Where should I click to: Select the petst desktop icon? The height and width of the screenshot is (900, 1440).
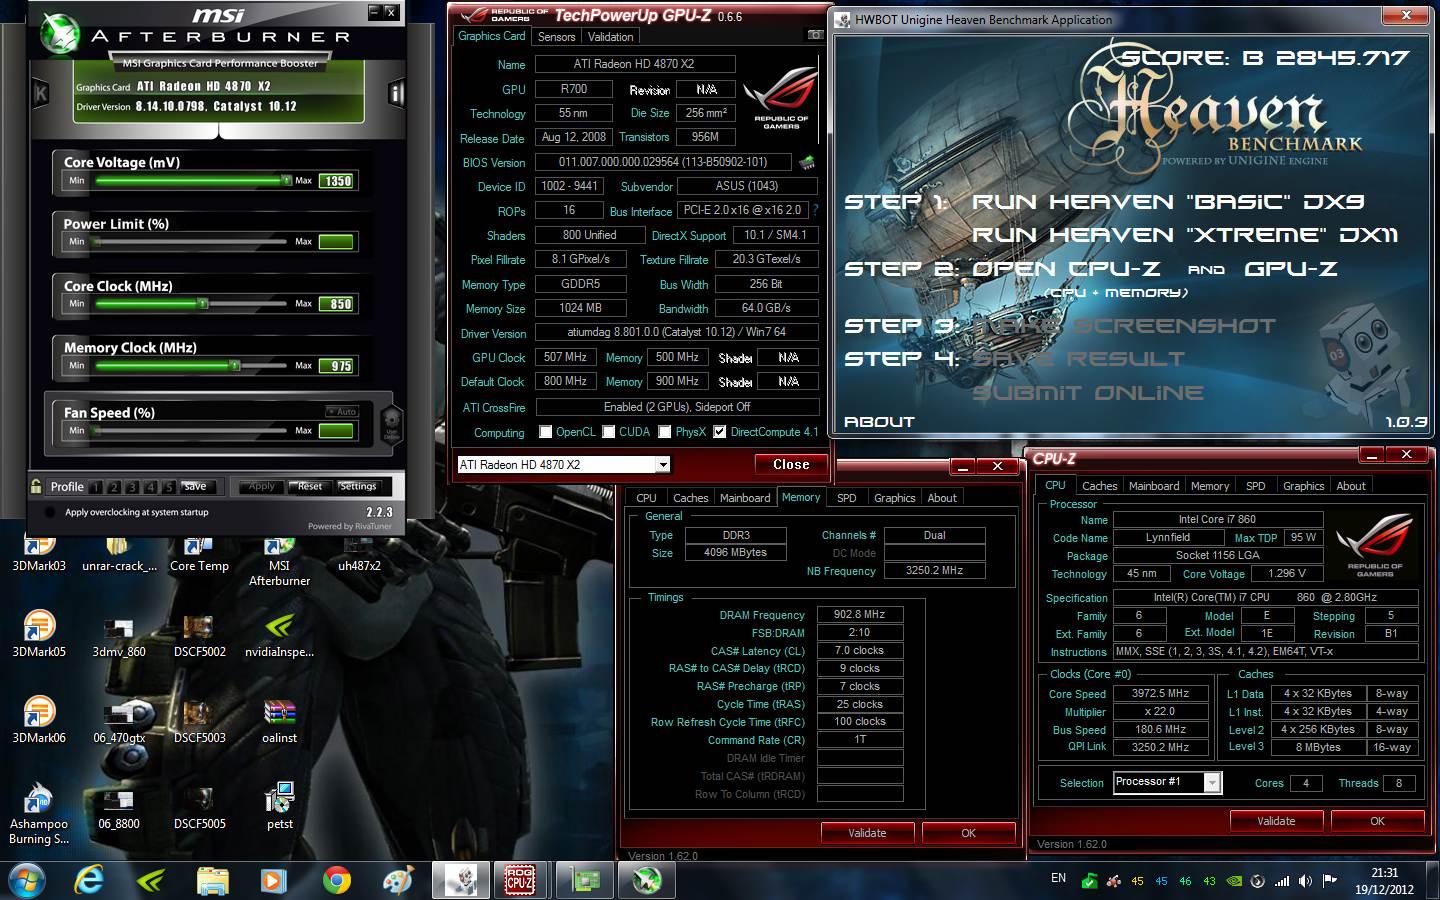(x=279, y=804)
